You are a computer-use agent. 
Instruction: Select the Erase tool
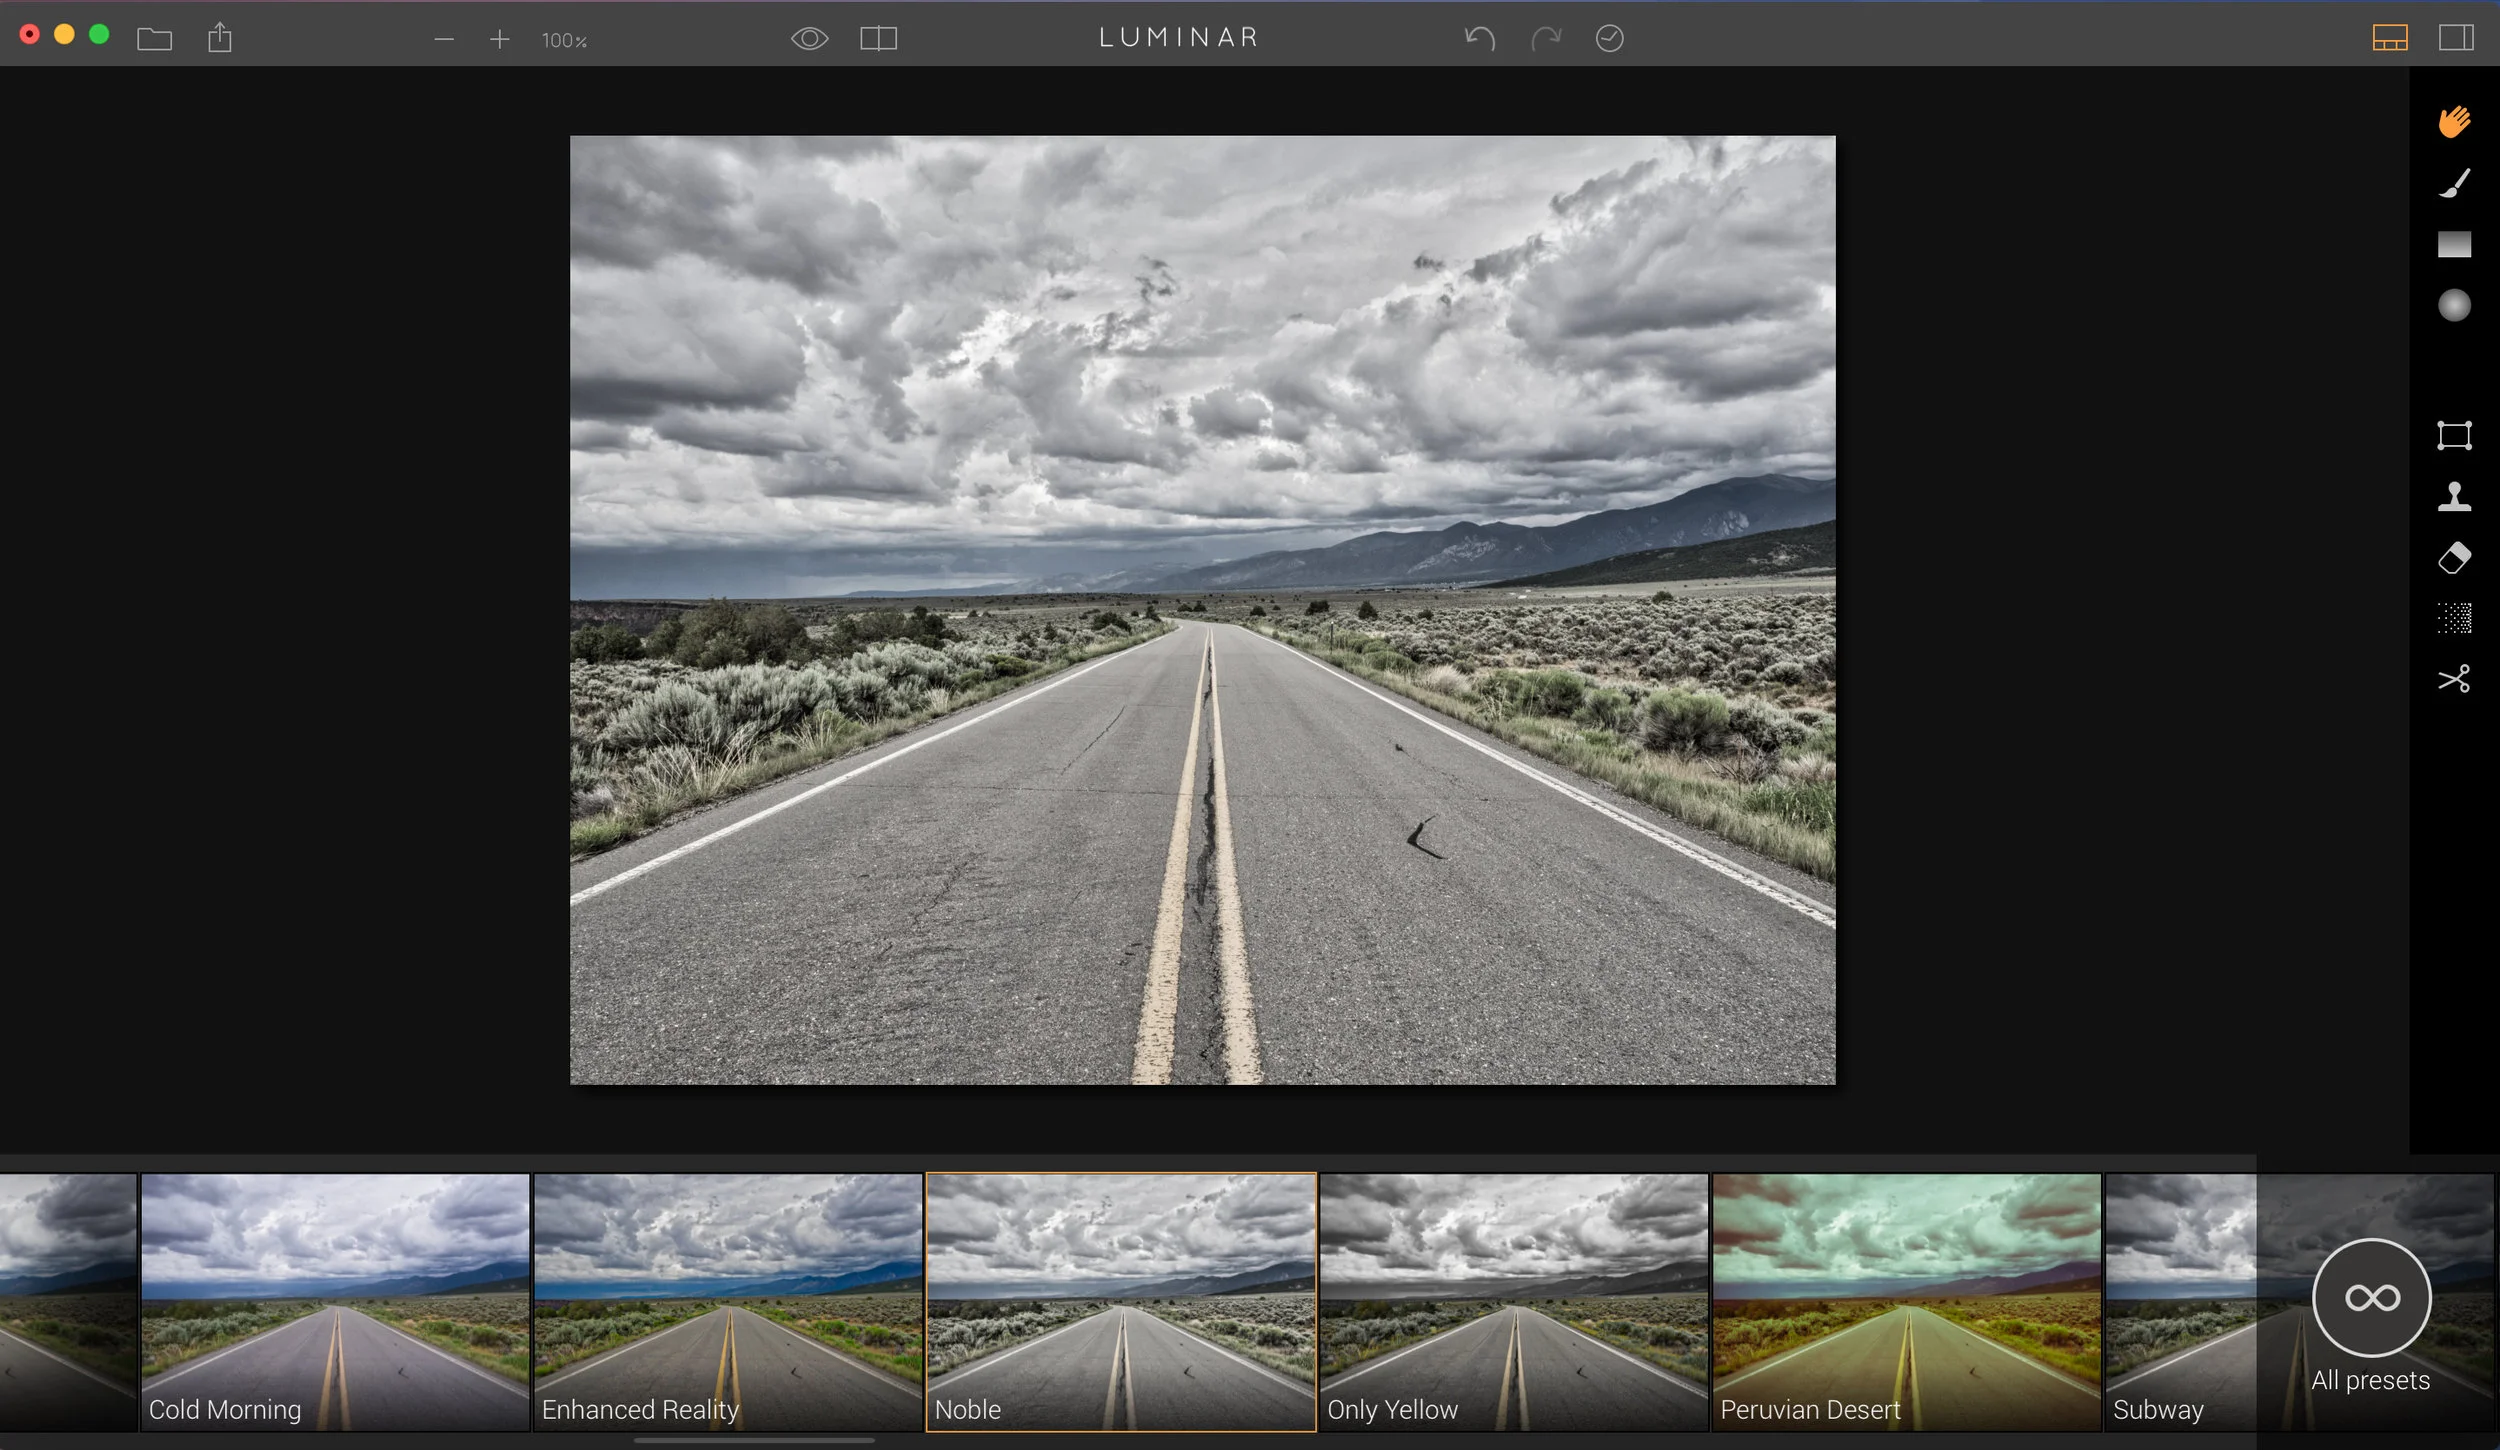(x=2454, y=558)
